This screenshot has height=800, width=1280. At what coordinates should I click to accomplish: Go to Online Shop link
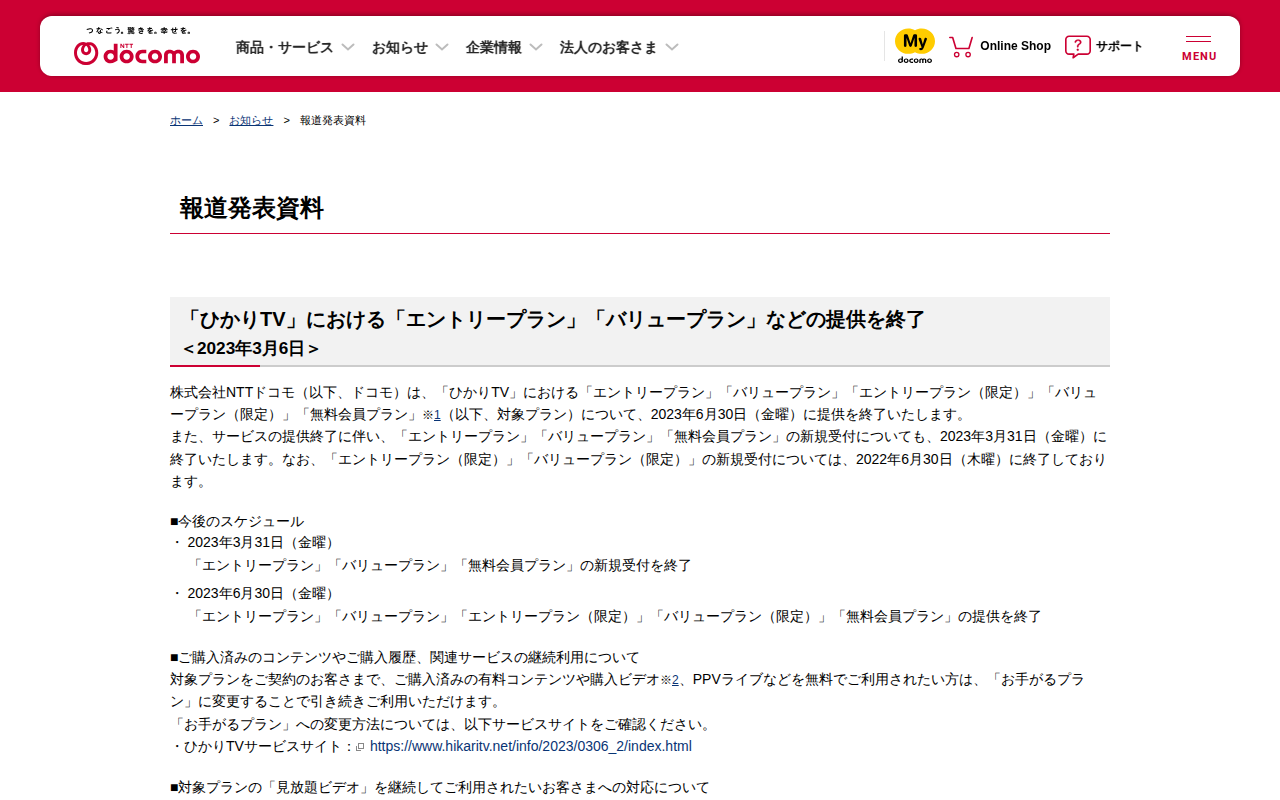point(1015,46)
